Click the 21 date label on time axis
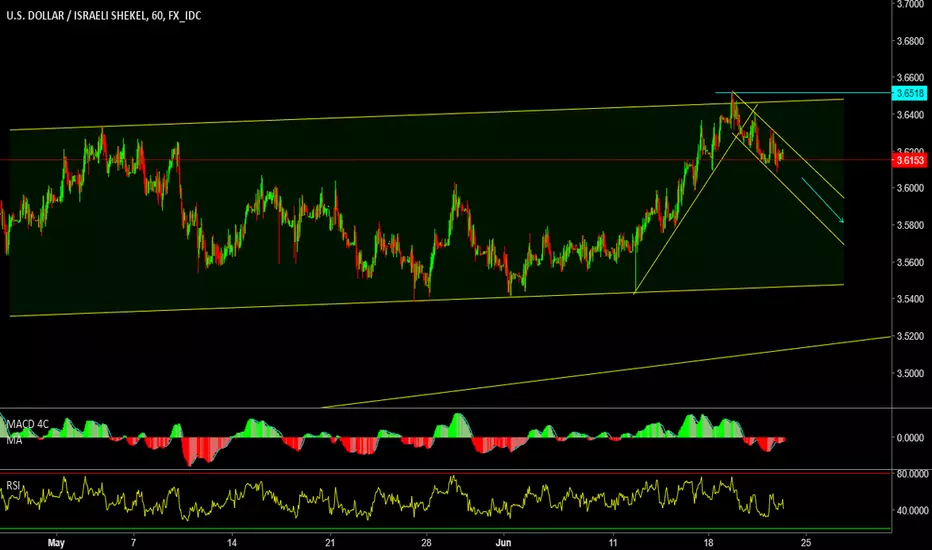This screenshot has width=932, height=550. 330,542
